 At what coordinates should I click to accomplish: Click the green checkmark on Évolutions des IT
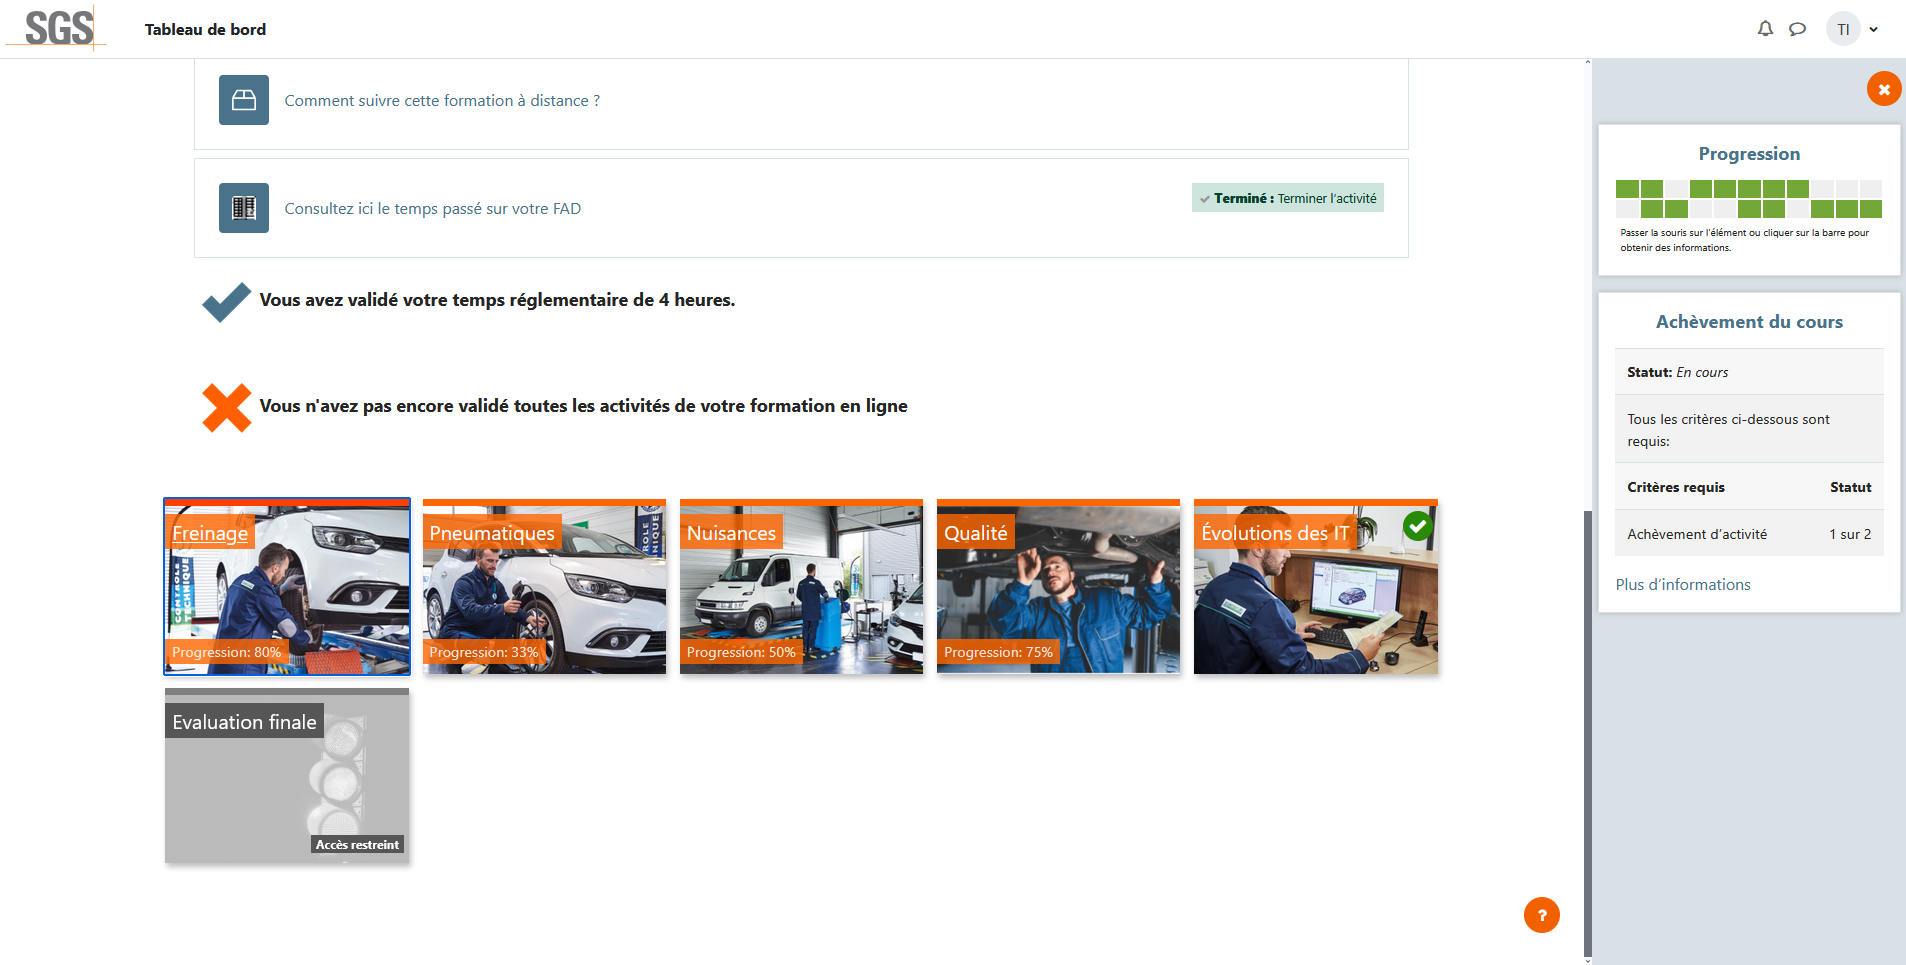[x=1416, y=526]
